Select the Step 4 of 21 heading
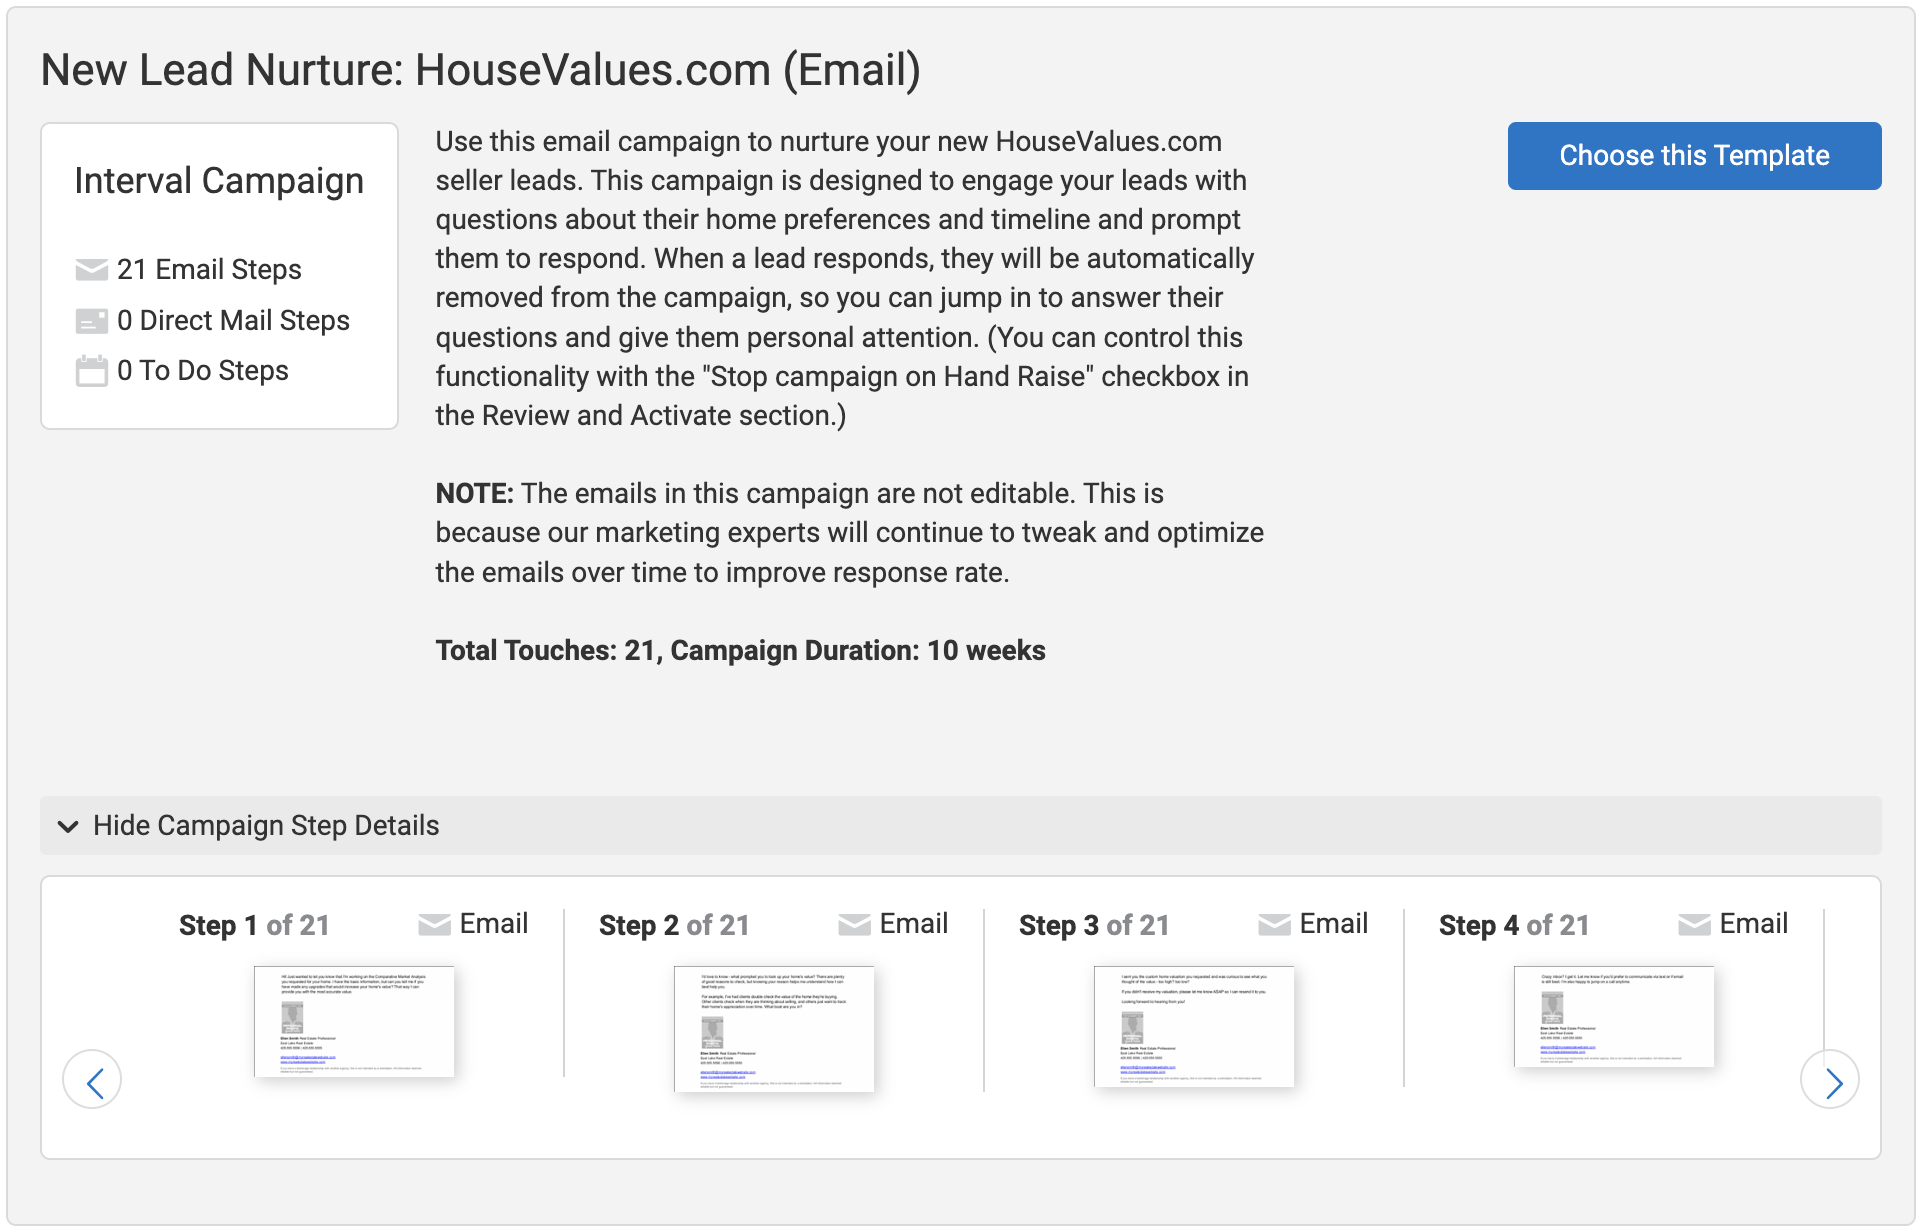This screenshot has height=1232, width=1926. 1514,926
